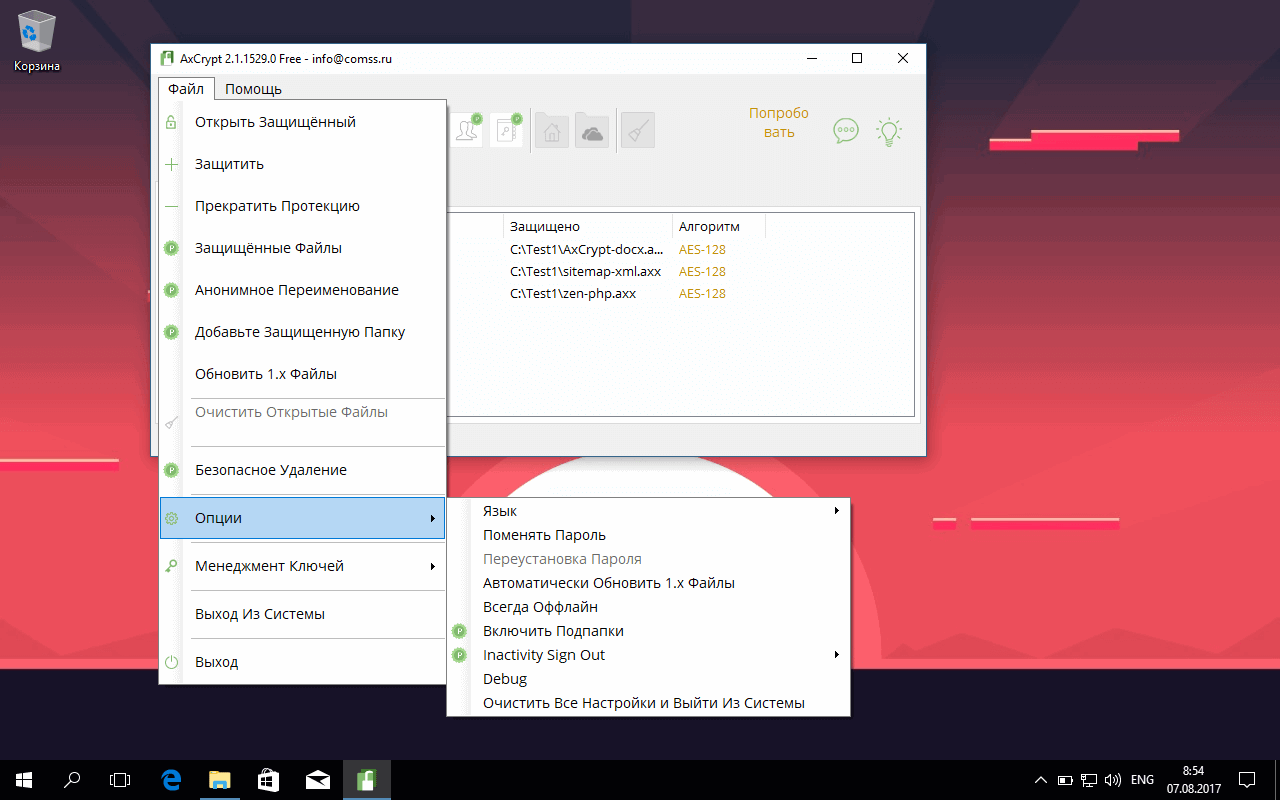Click the cloud folder toolbar icon
Viewport: 1280px width, 800px height.
coord(592,130)
